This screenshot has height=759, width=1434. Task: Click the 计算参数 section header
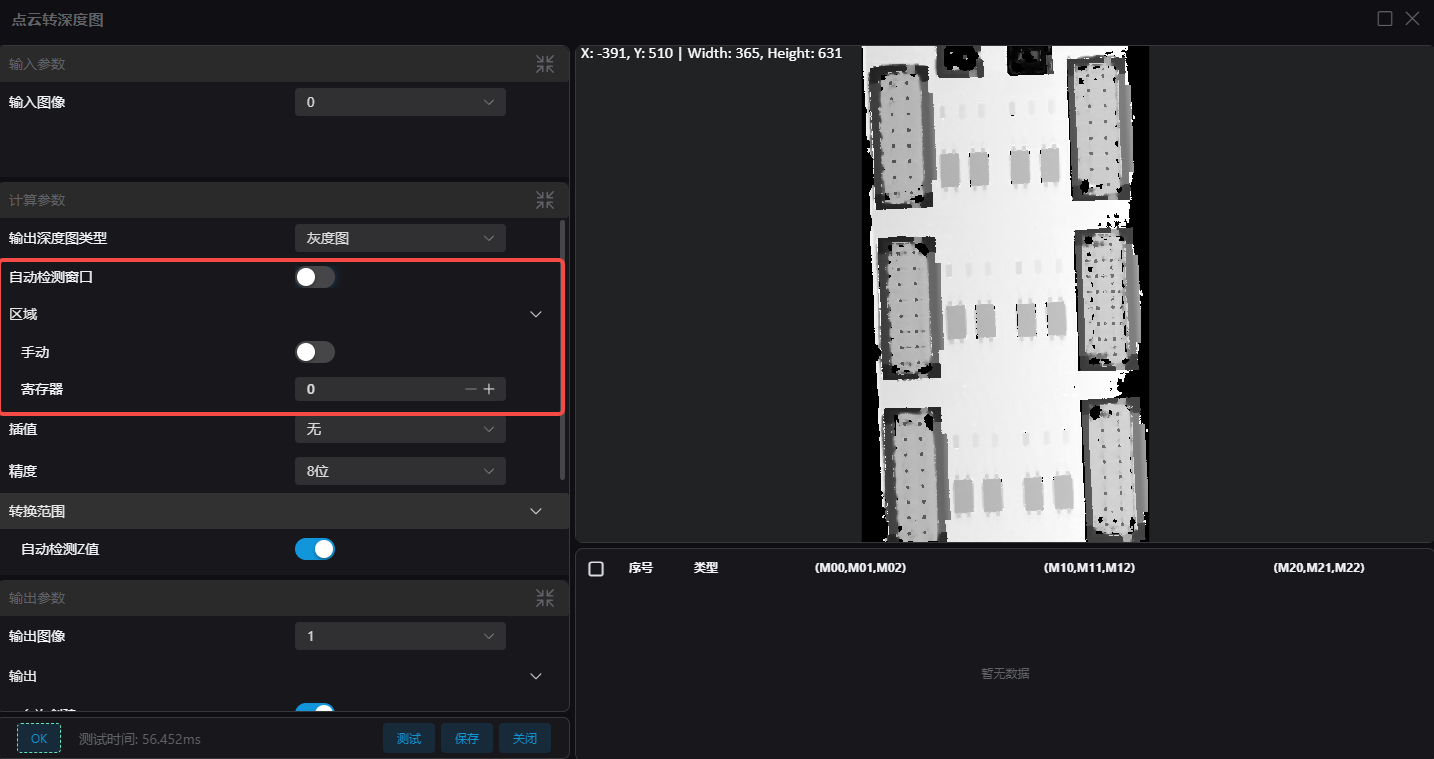pyautogui.click(x=284, y=200)
